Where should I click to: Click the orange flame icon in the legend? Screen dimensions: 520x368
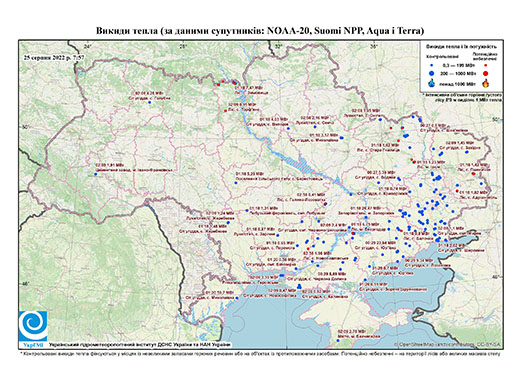click(x=486, y=83)
